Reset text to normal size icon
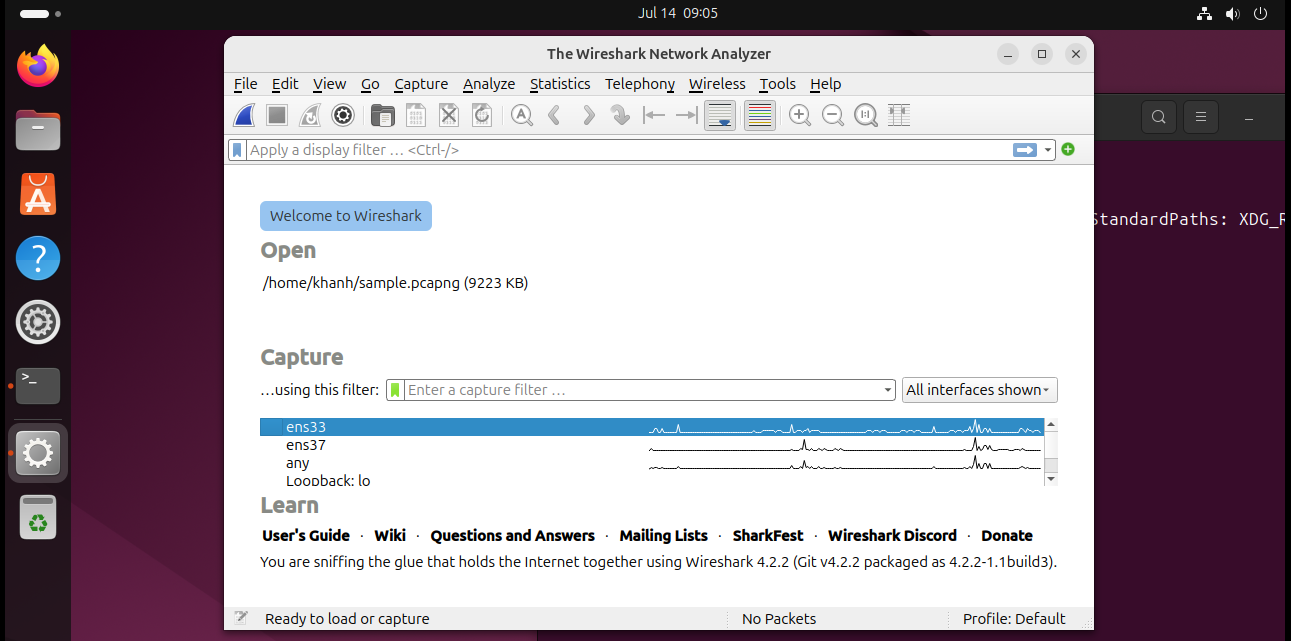1291x641 pixels. click(866, 116)
